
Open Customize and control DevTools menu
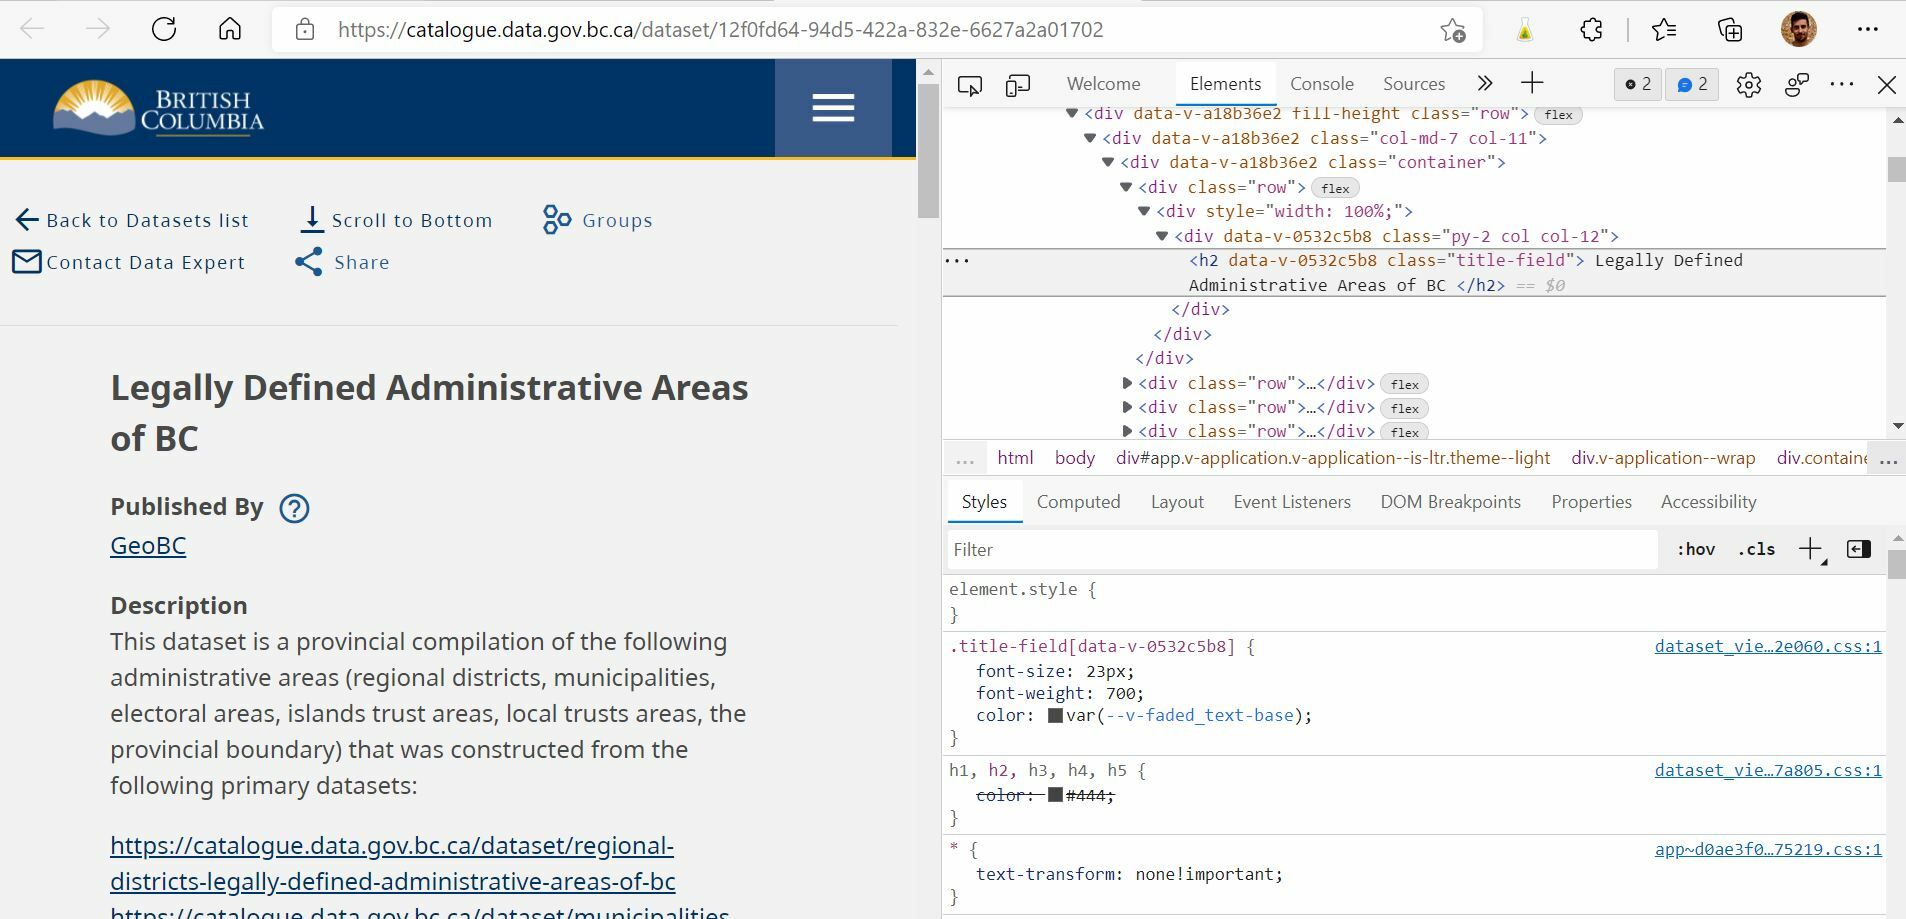click(1841, 85)
